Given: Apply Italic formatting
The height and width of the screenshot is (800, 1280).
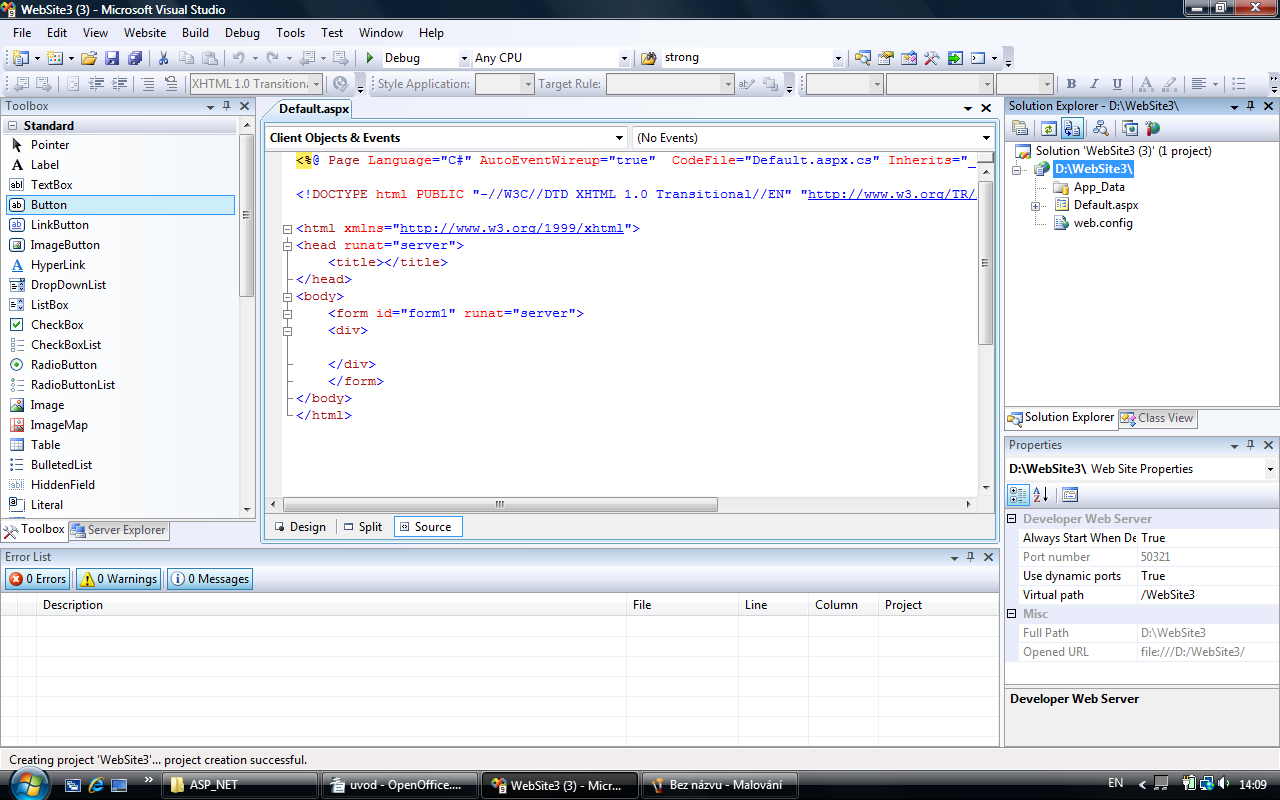Looking at the screenshot, I should [x=1094, y=85].
